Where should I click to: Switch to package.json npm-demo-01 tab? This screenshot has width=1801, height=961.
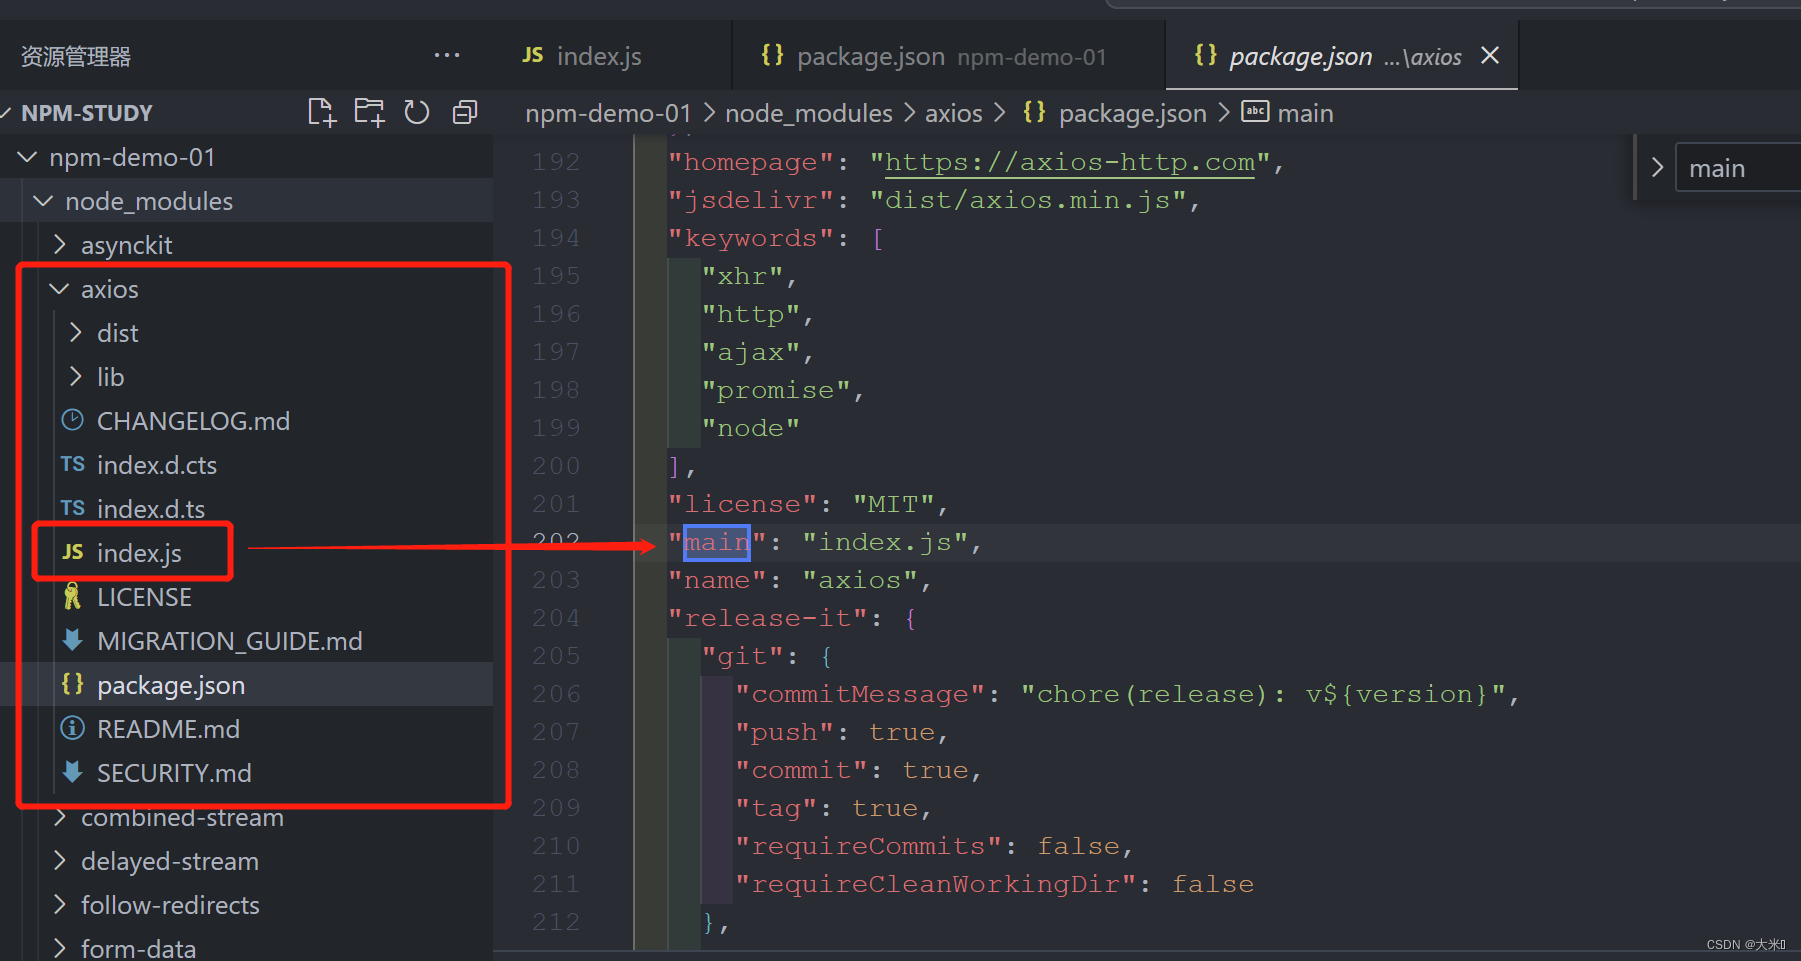coord(949,56)
